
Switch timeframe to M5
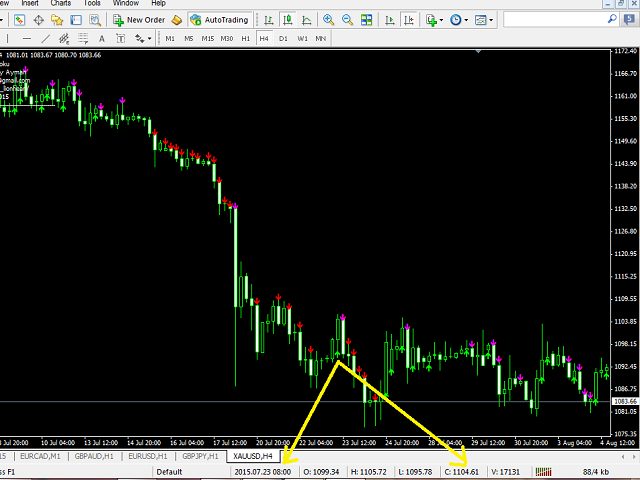(189, 39)
